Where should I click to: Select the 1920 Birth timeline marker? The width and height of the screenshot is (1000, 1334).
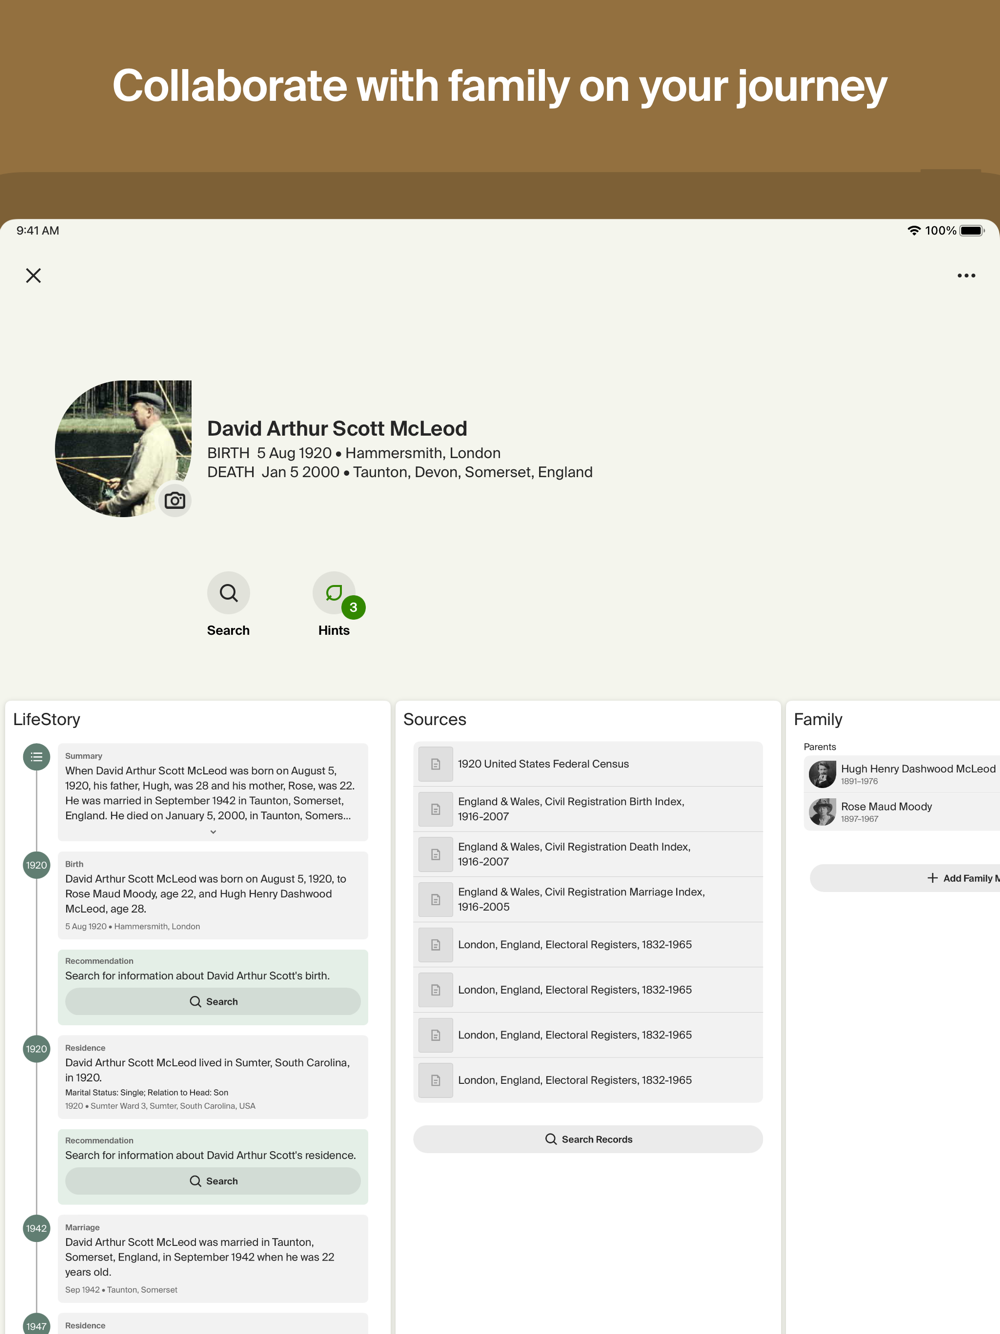point(36,865)
